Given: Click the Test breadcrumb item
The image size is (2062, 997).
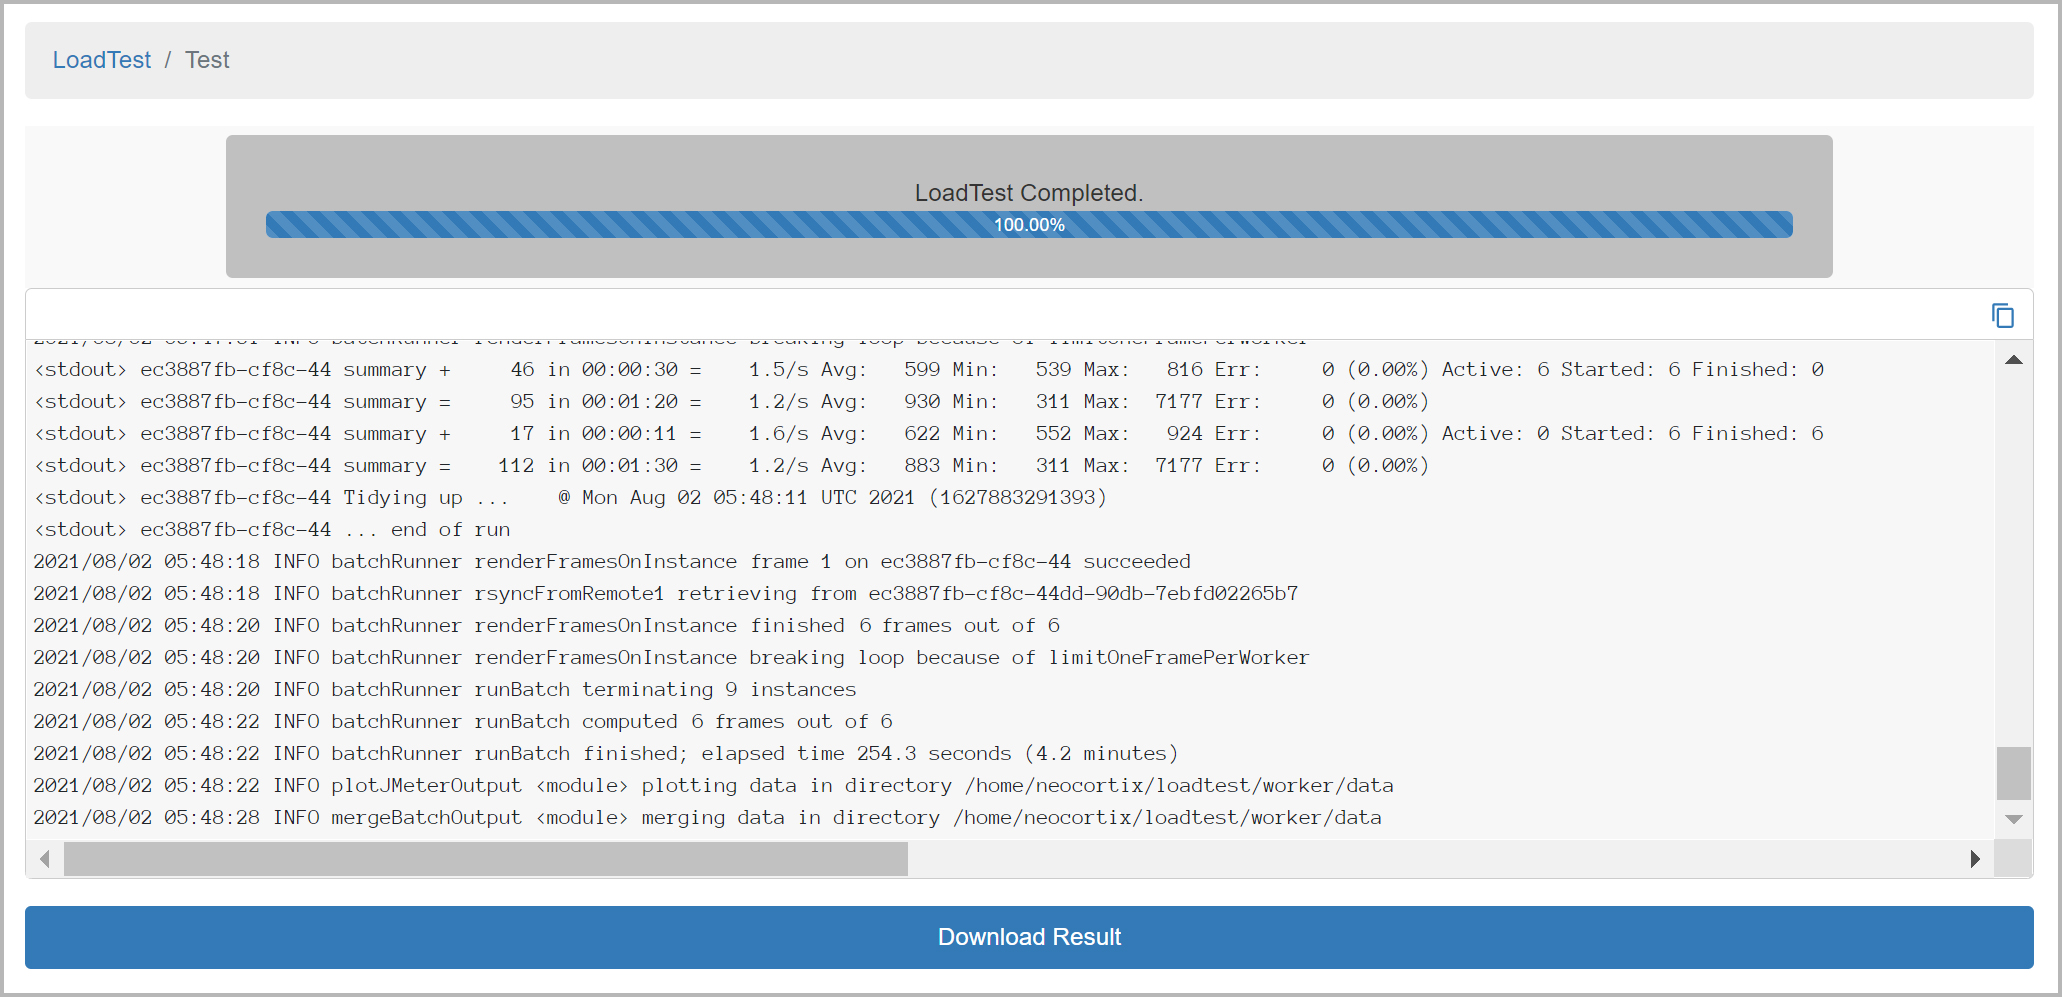Looking at the screenshot, I should pos(207,60).
